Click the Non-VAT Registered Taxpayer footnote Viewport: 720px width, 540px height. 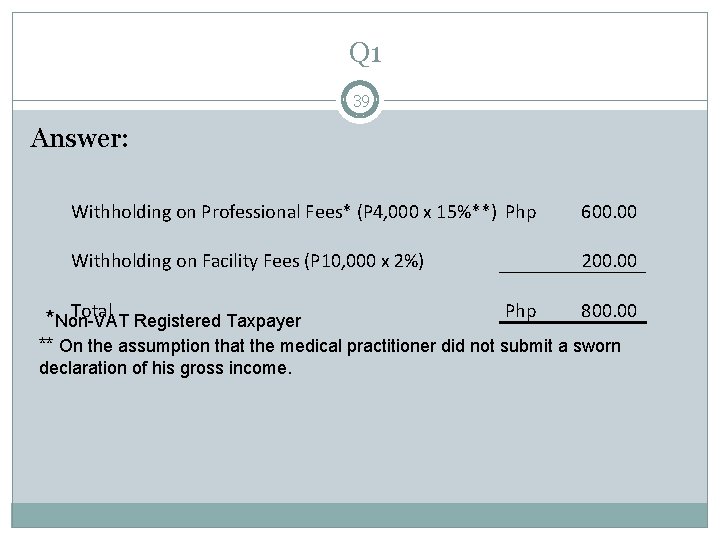pos(174,321)
